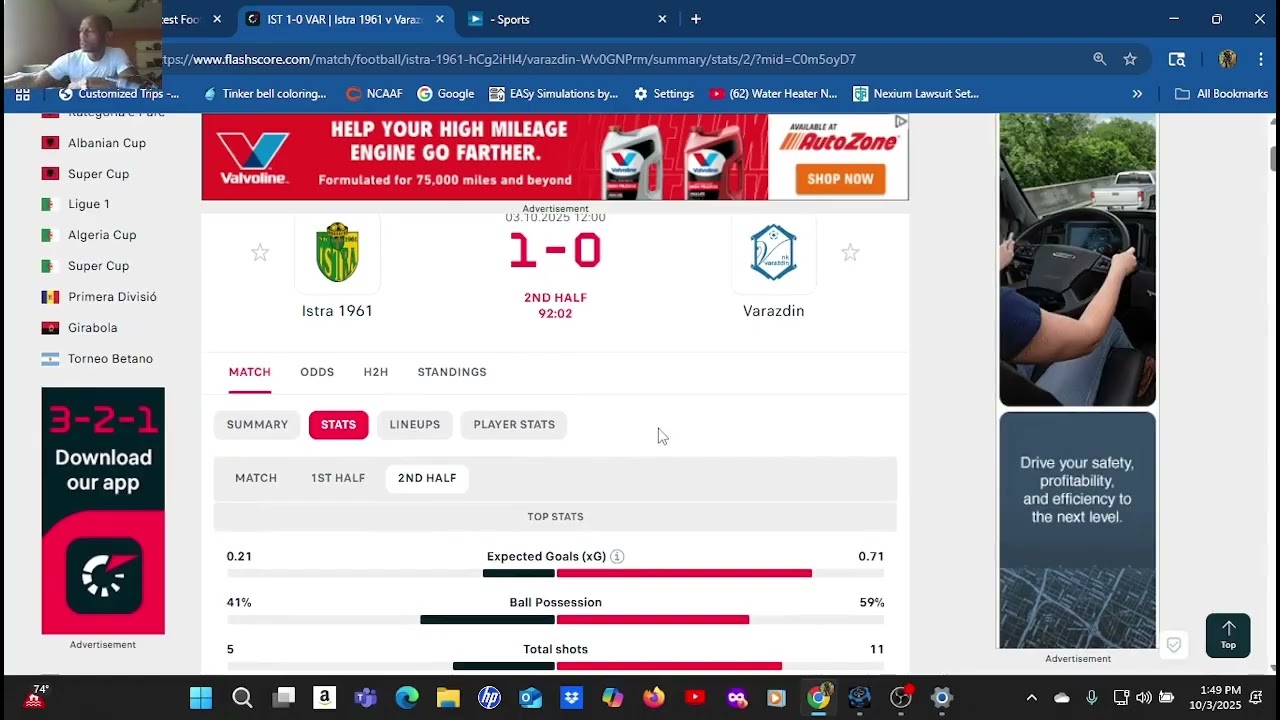Open the browser zoom magnifier icon
This screenshot has height=720, width=1280.
coord(1100,59)
